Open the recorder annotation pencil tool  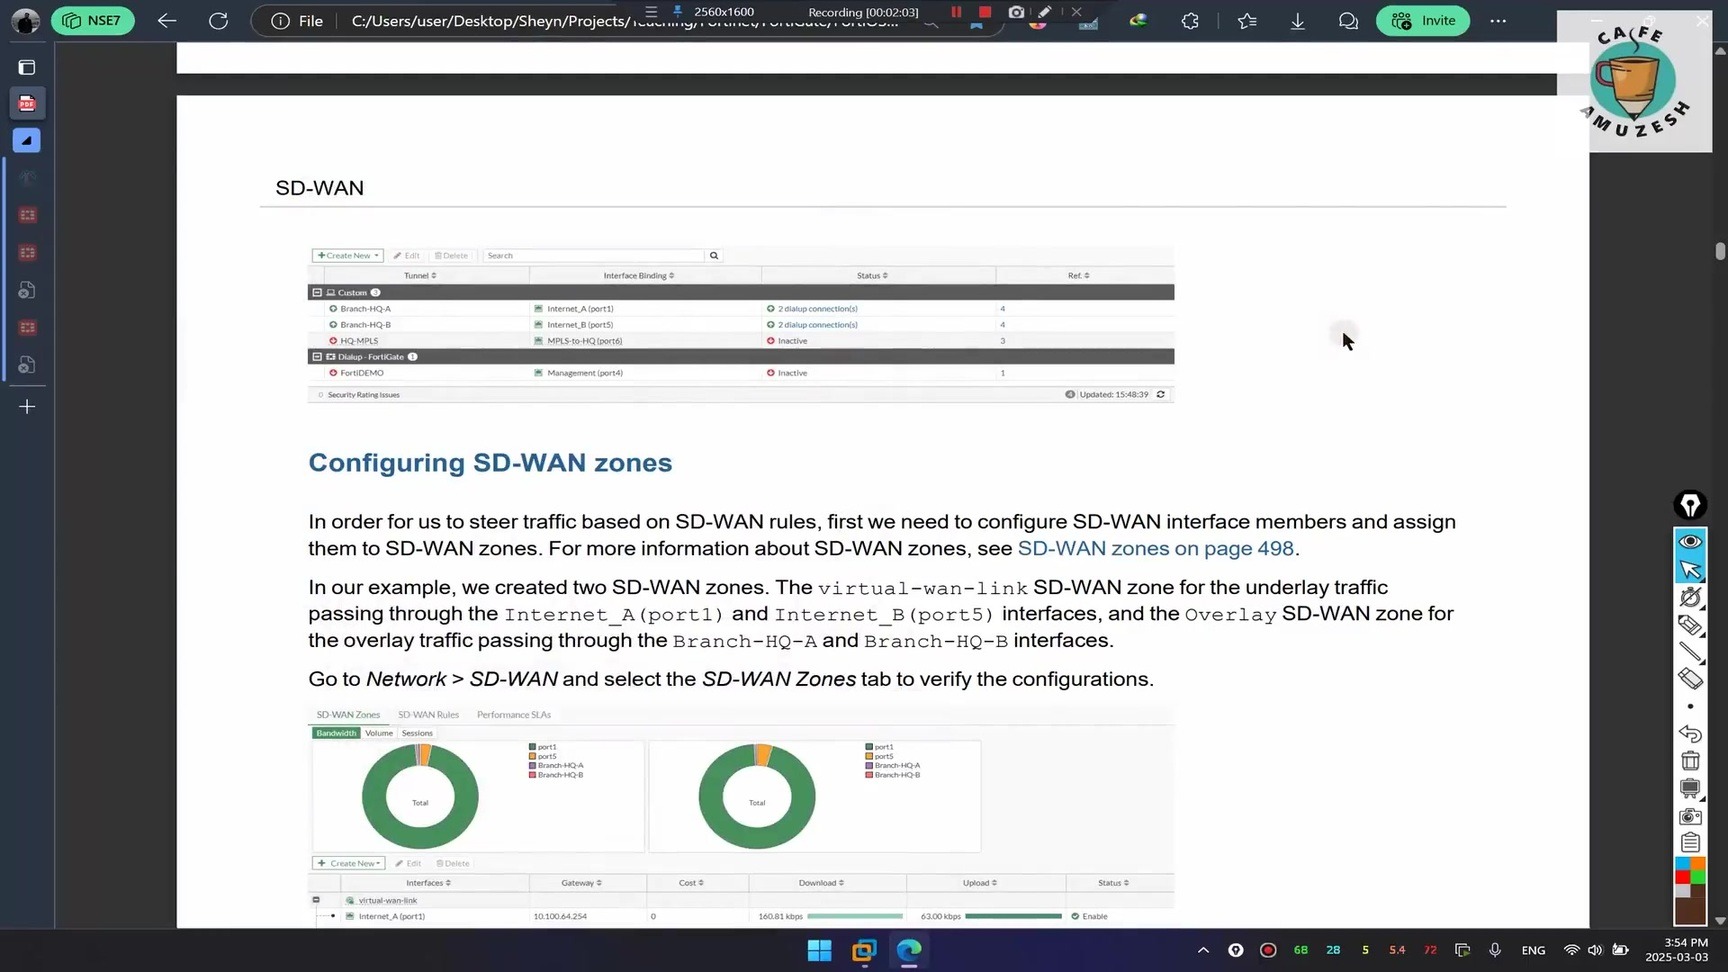1045,12
